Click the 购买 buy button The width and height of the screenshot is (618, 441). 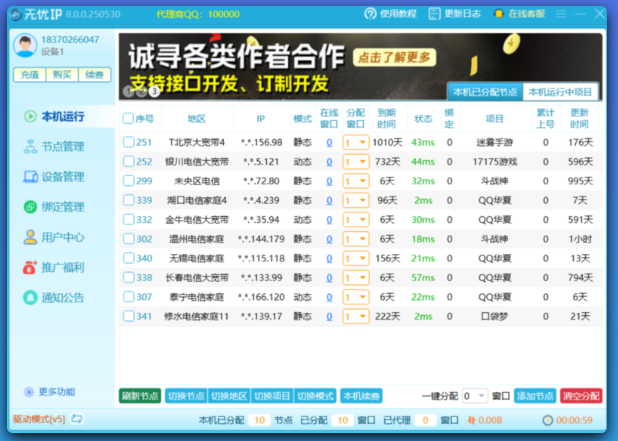[x=62, y=74]
